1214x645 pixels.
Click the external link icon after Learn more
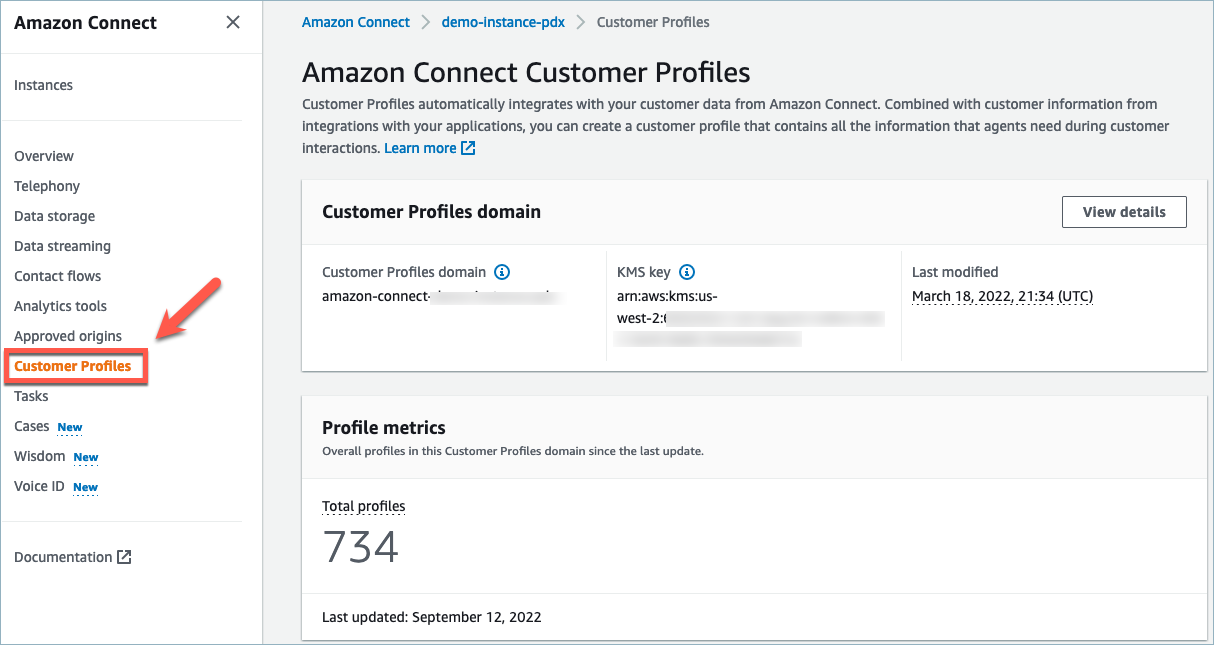pos(466,147)
